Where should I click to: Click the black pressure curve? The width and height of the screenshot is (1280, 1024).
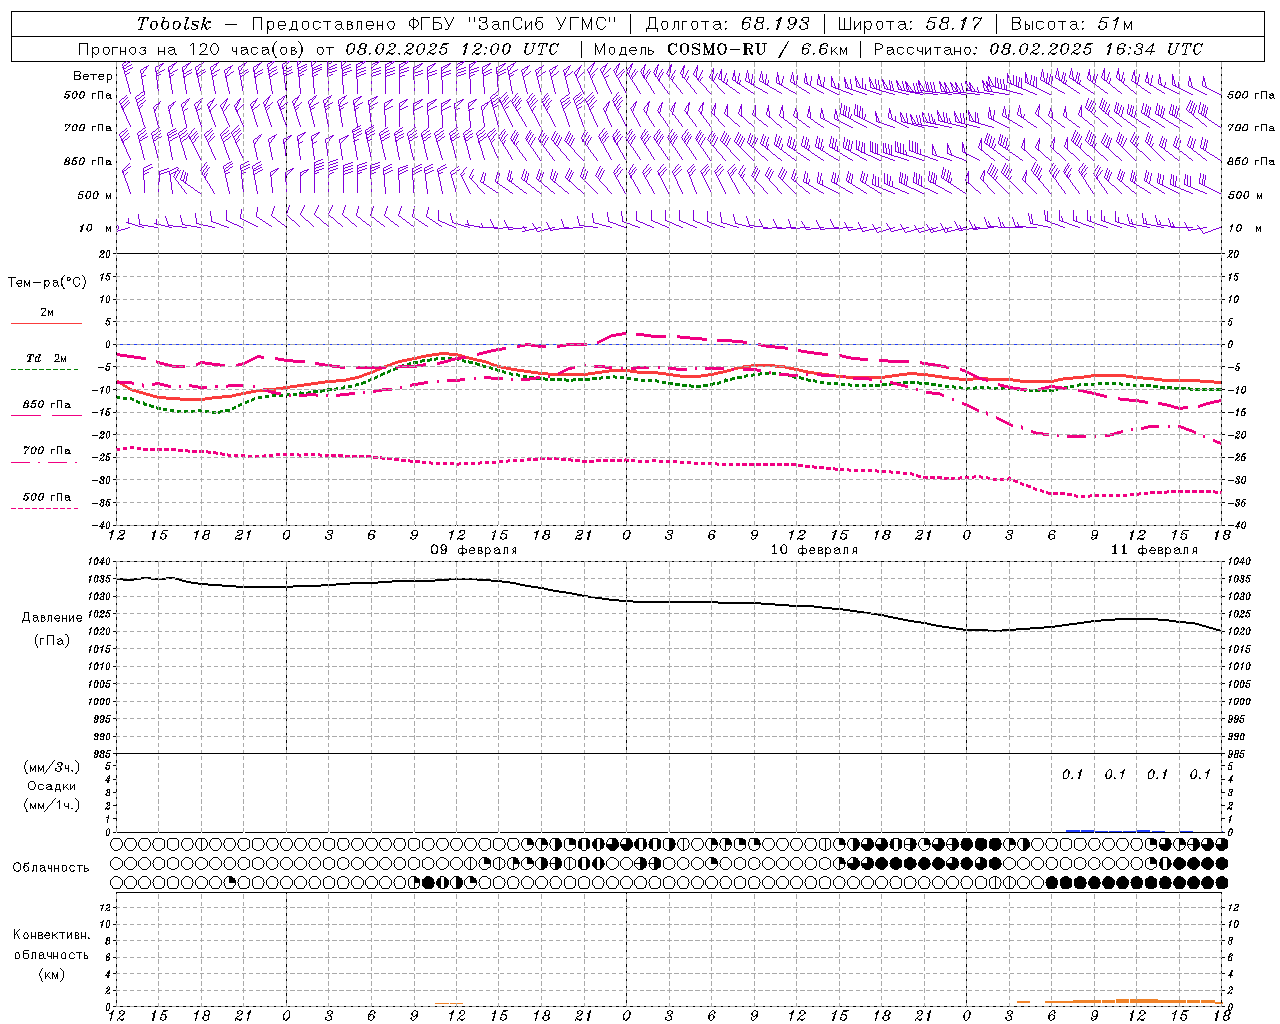[x=668, y=602]
